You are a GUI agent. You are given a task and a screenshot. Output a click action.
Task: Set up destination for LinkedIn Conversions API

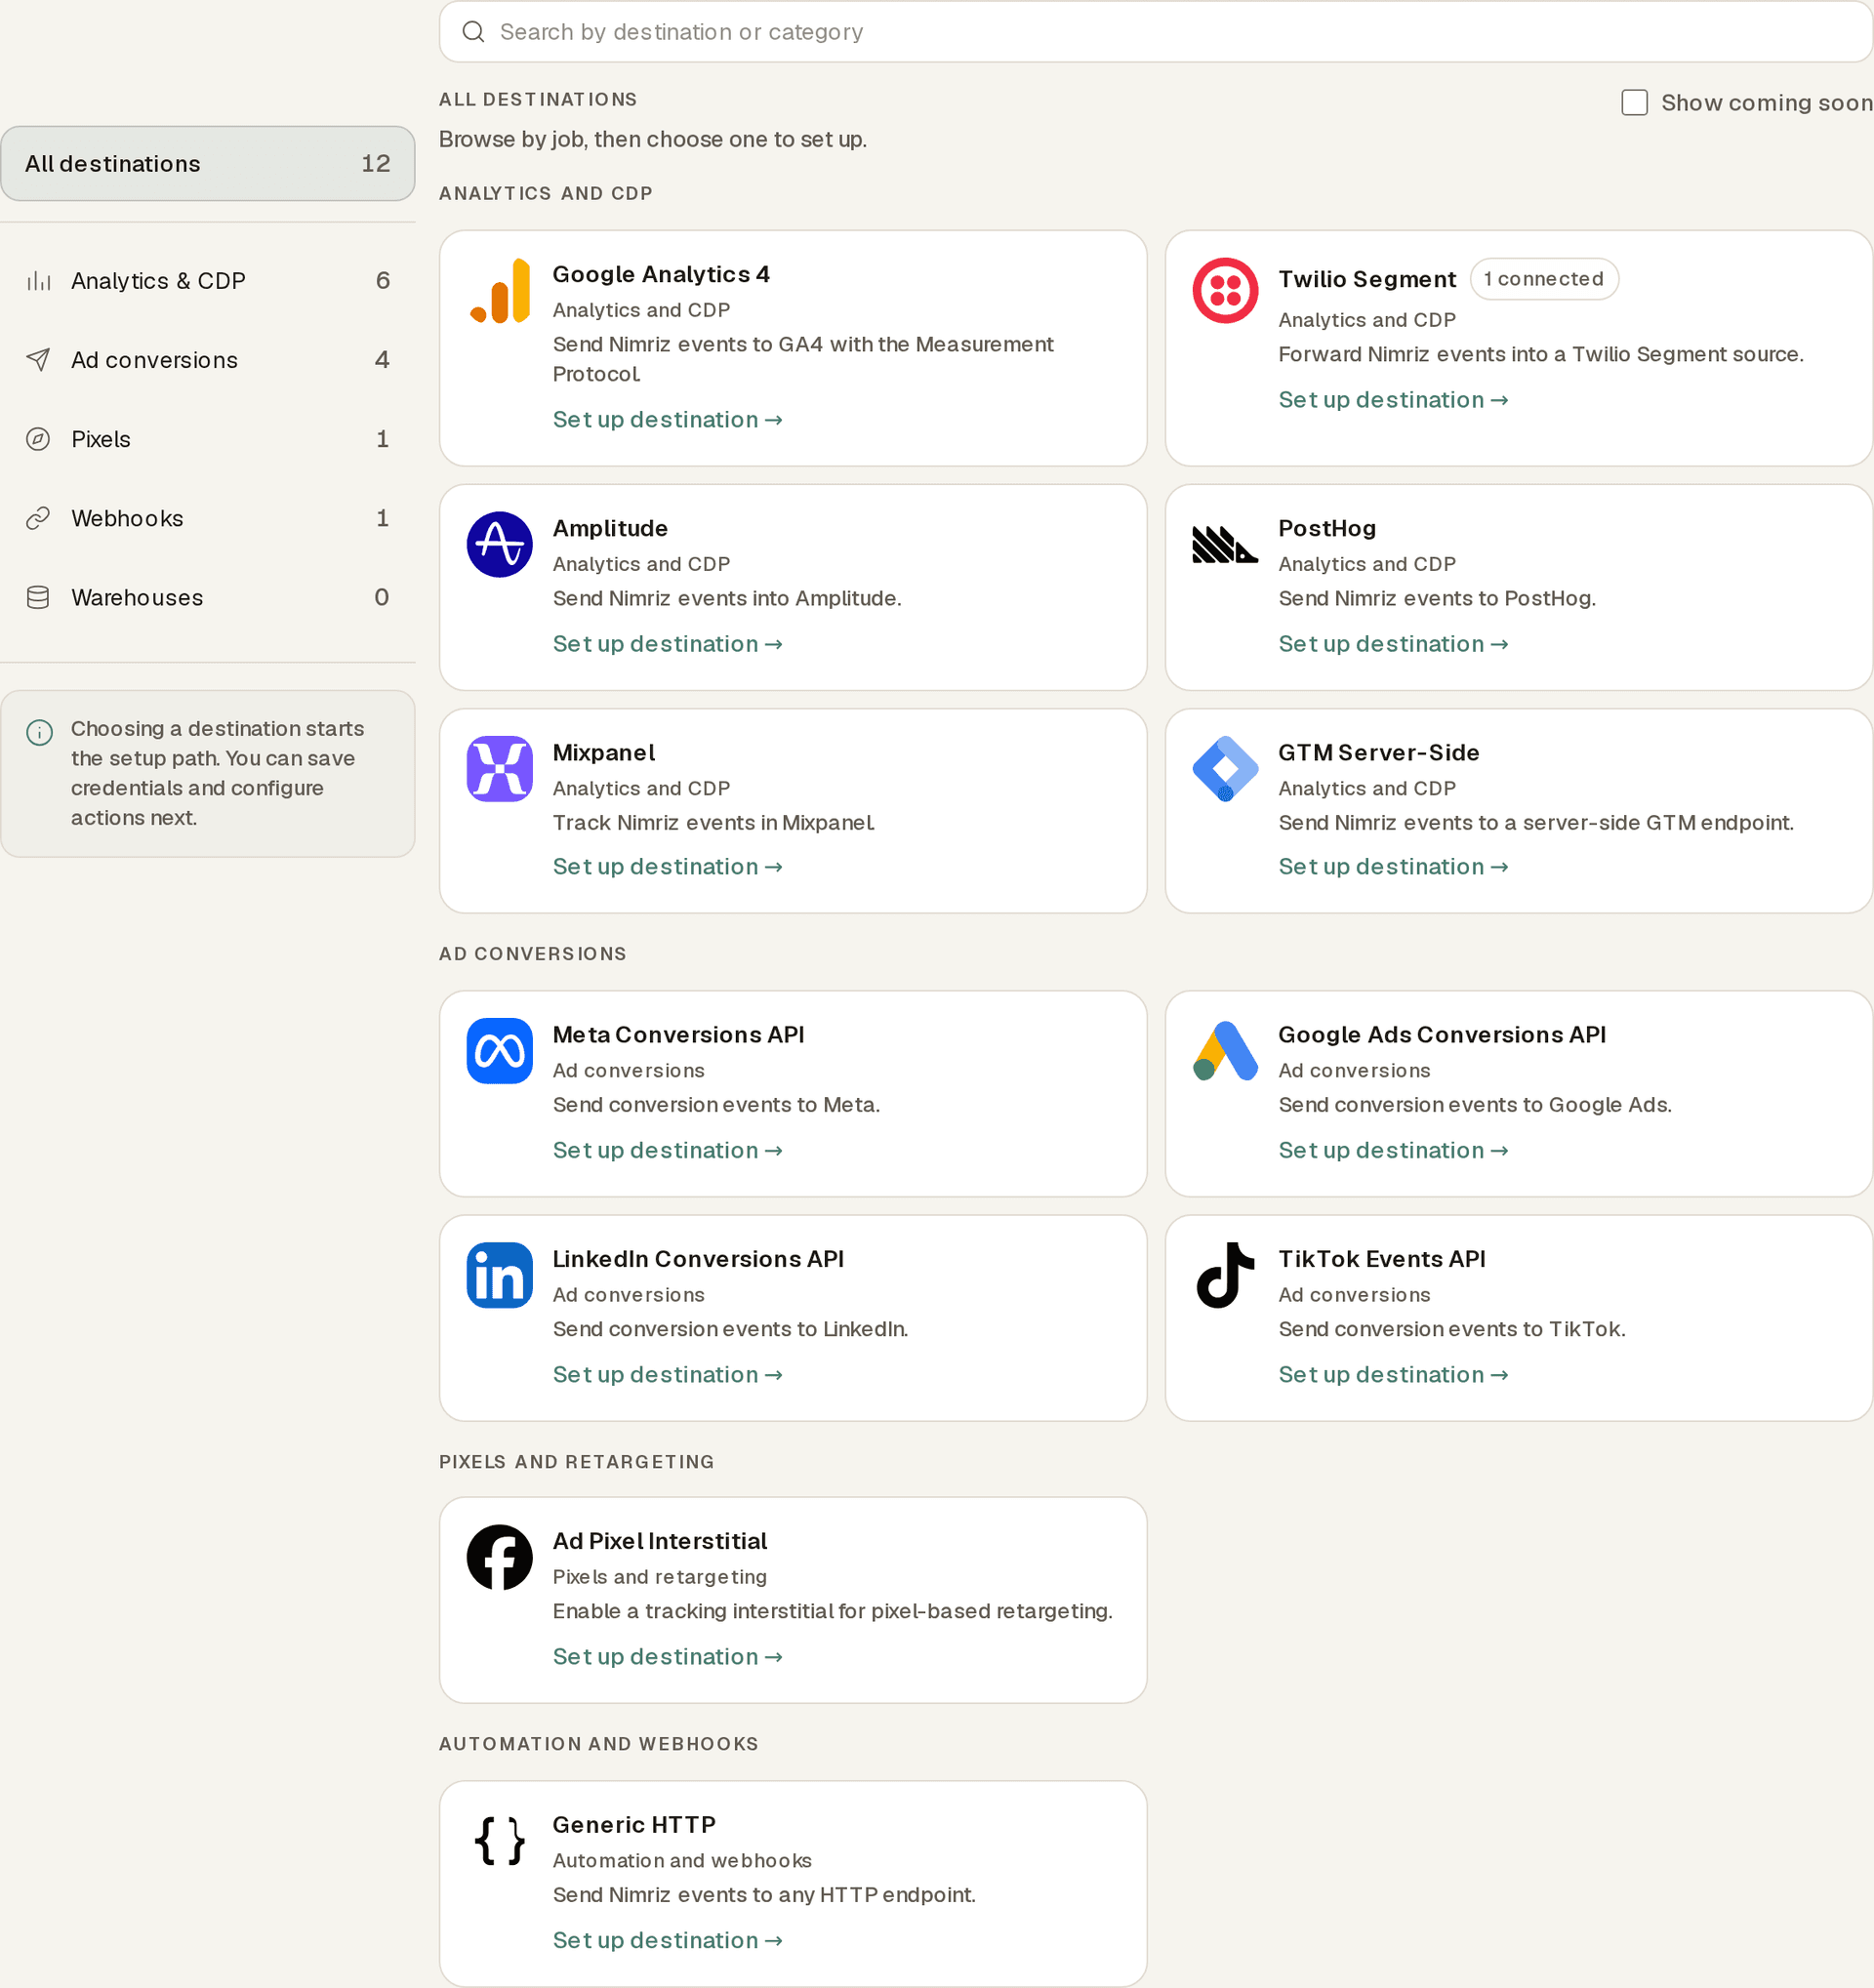pyautogui.click(x=667, y=1375)
